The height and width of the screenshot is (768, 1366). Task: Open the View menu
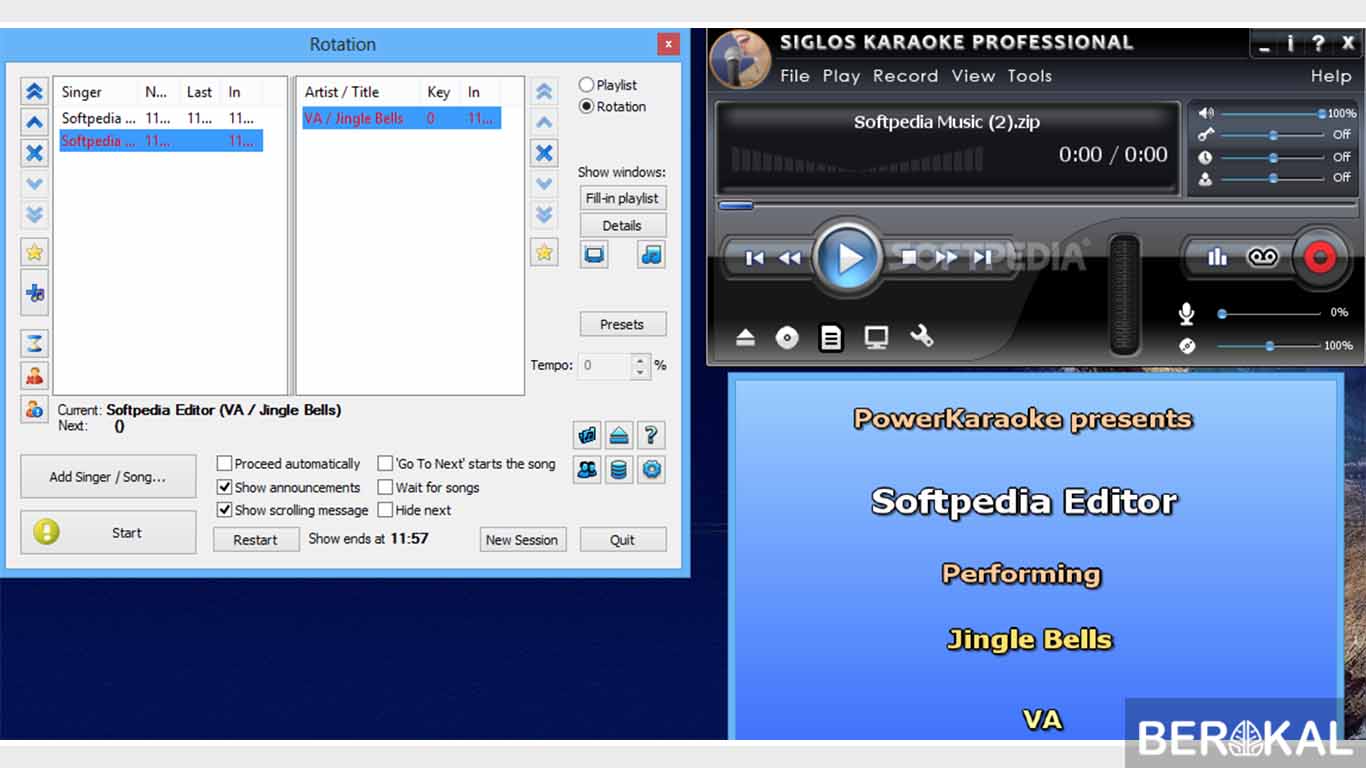tap(973, 76)
